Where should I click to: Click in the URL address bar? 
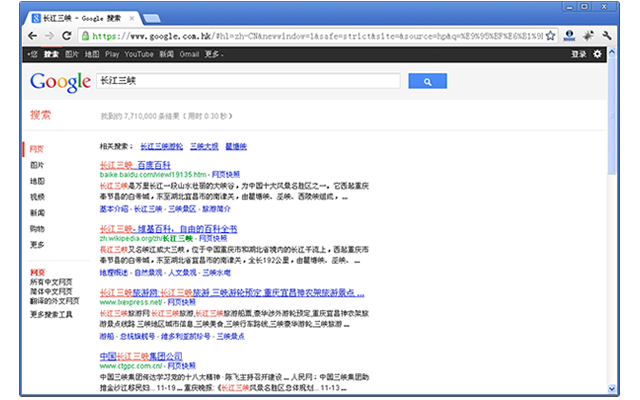pyautogui.click(x=318, y=36)
